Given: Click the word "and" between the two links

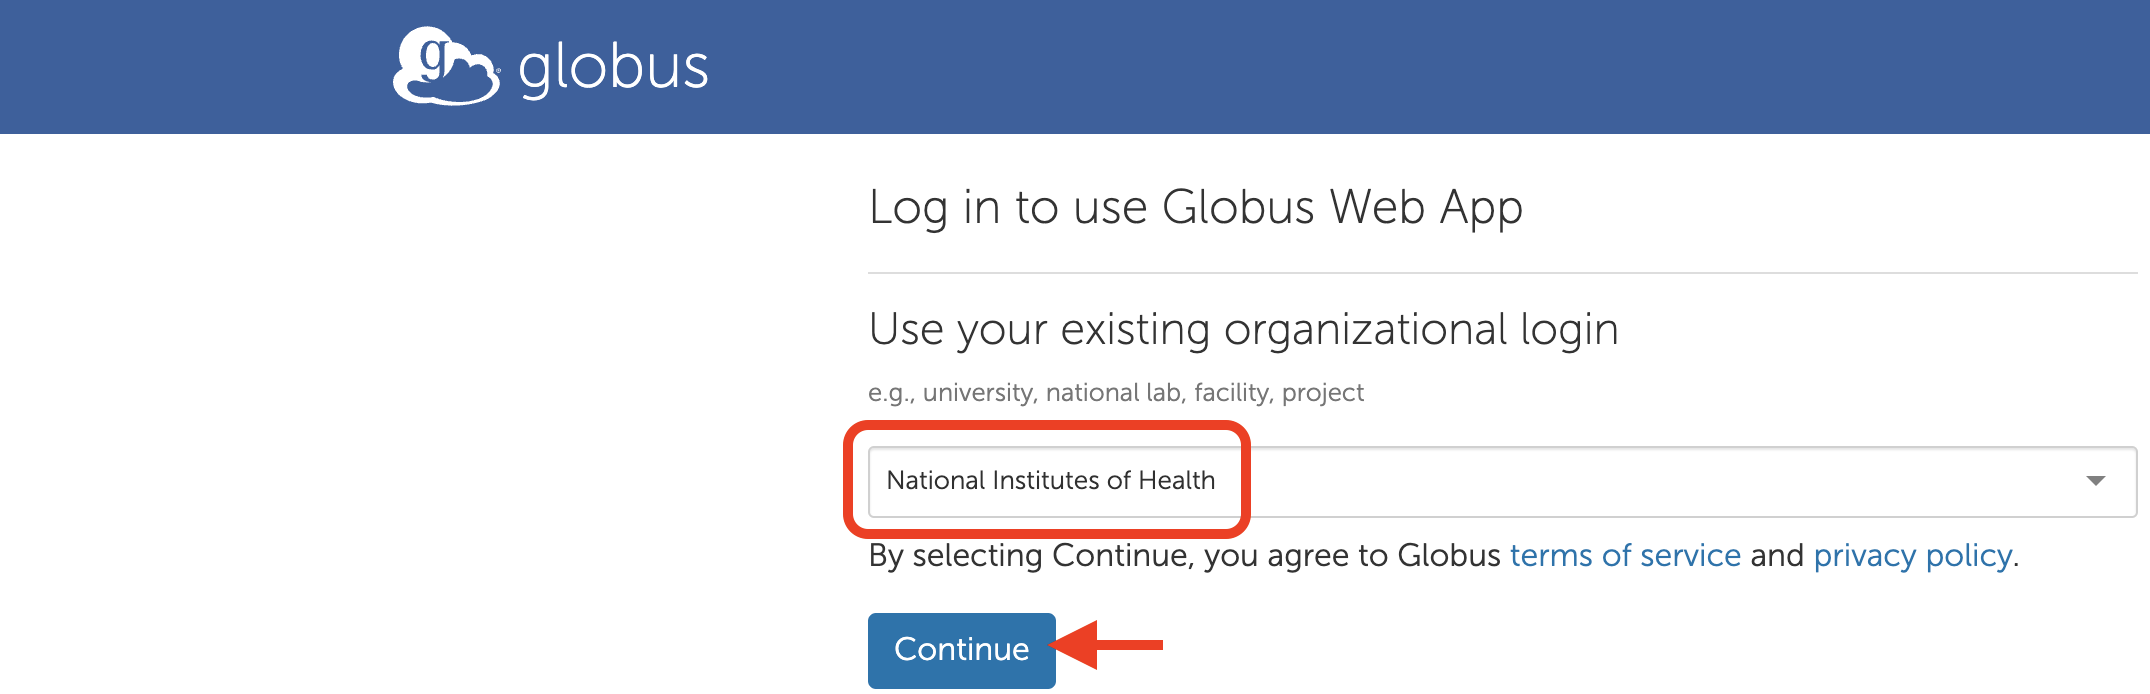Looking at the screenshot, I should [x=1777, y=555].
